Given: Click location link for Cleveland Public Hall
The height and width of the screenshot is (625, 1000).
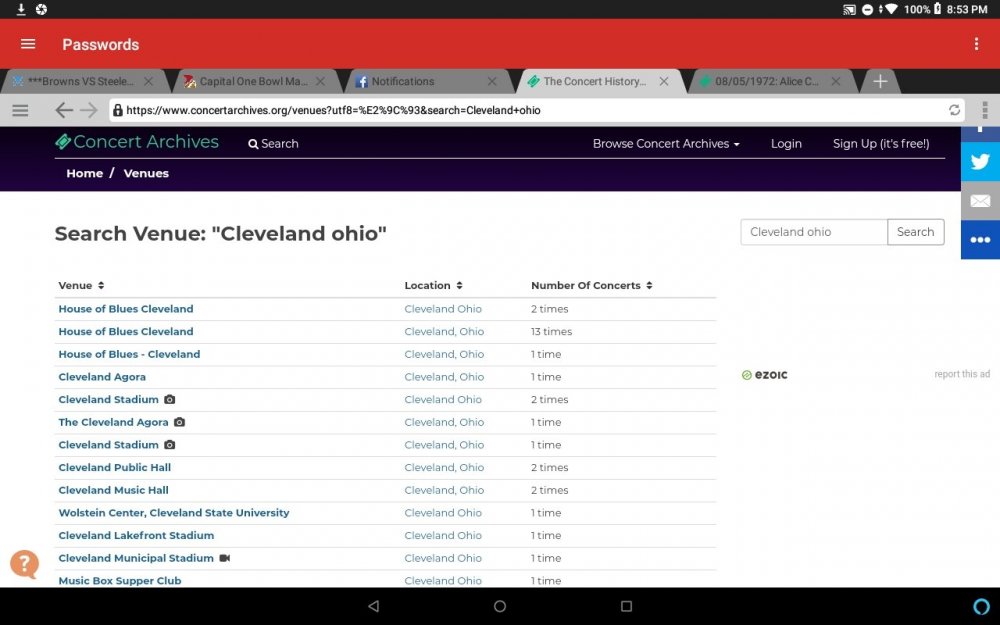Looking at the screenshot, I should coord(444,467).
